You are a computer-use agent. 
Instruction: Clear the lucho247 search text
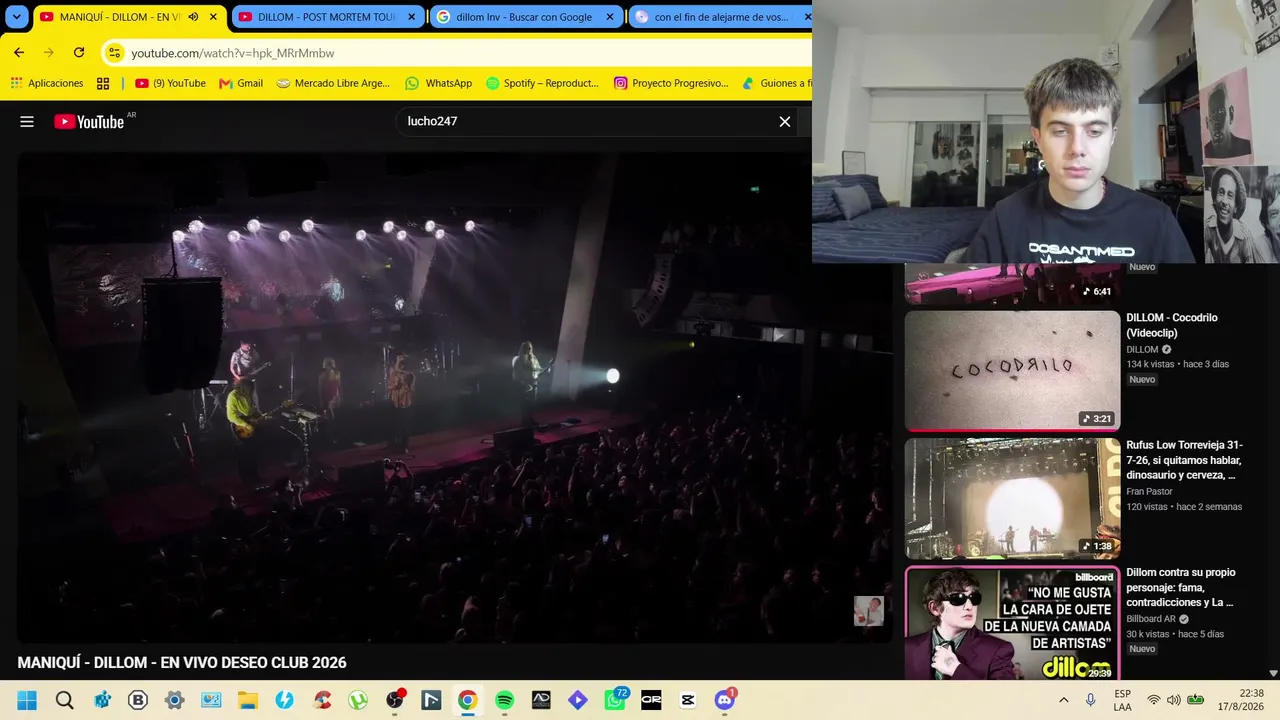(785, 122)
